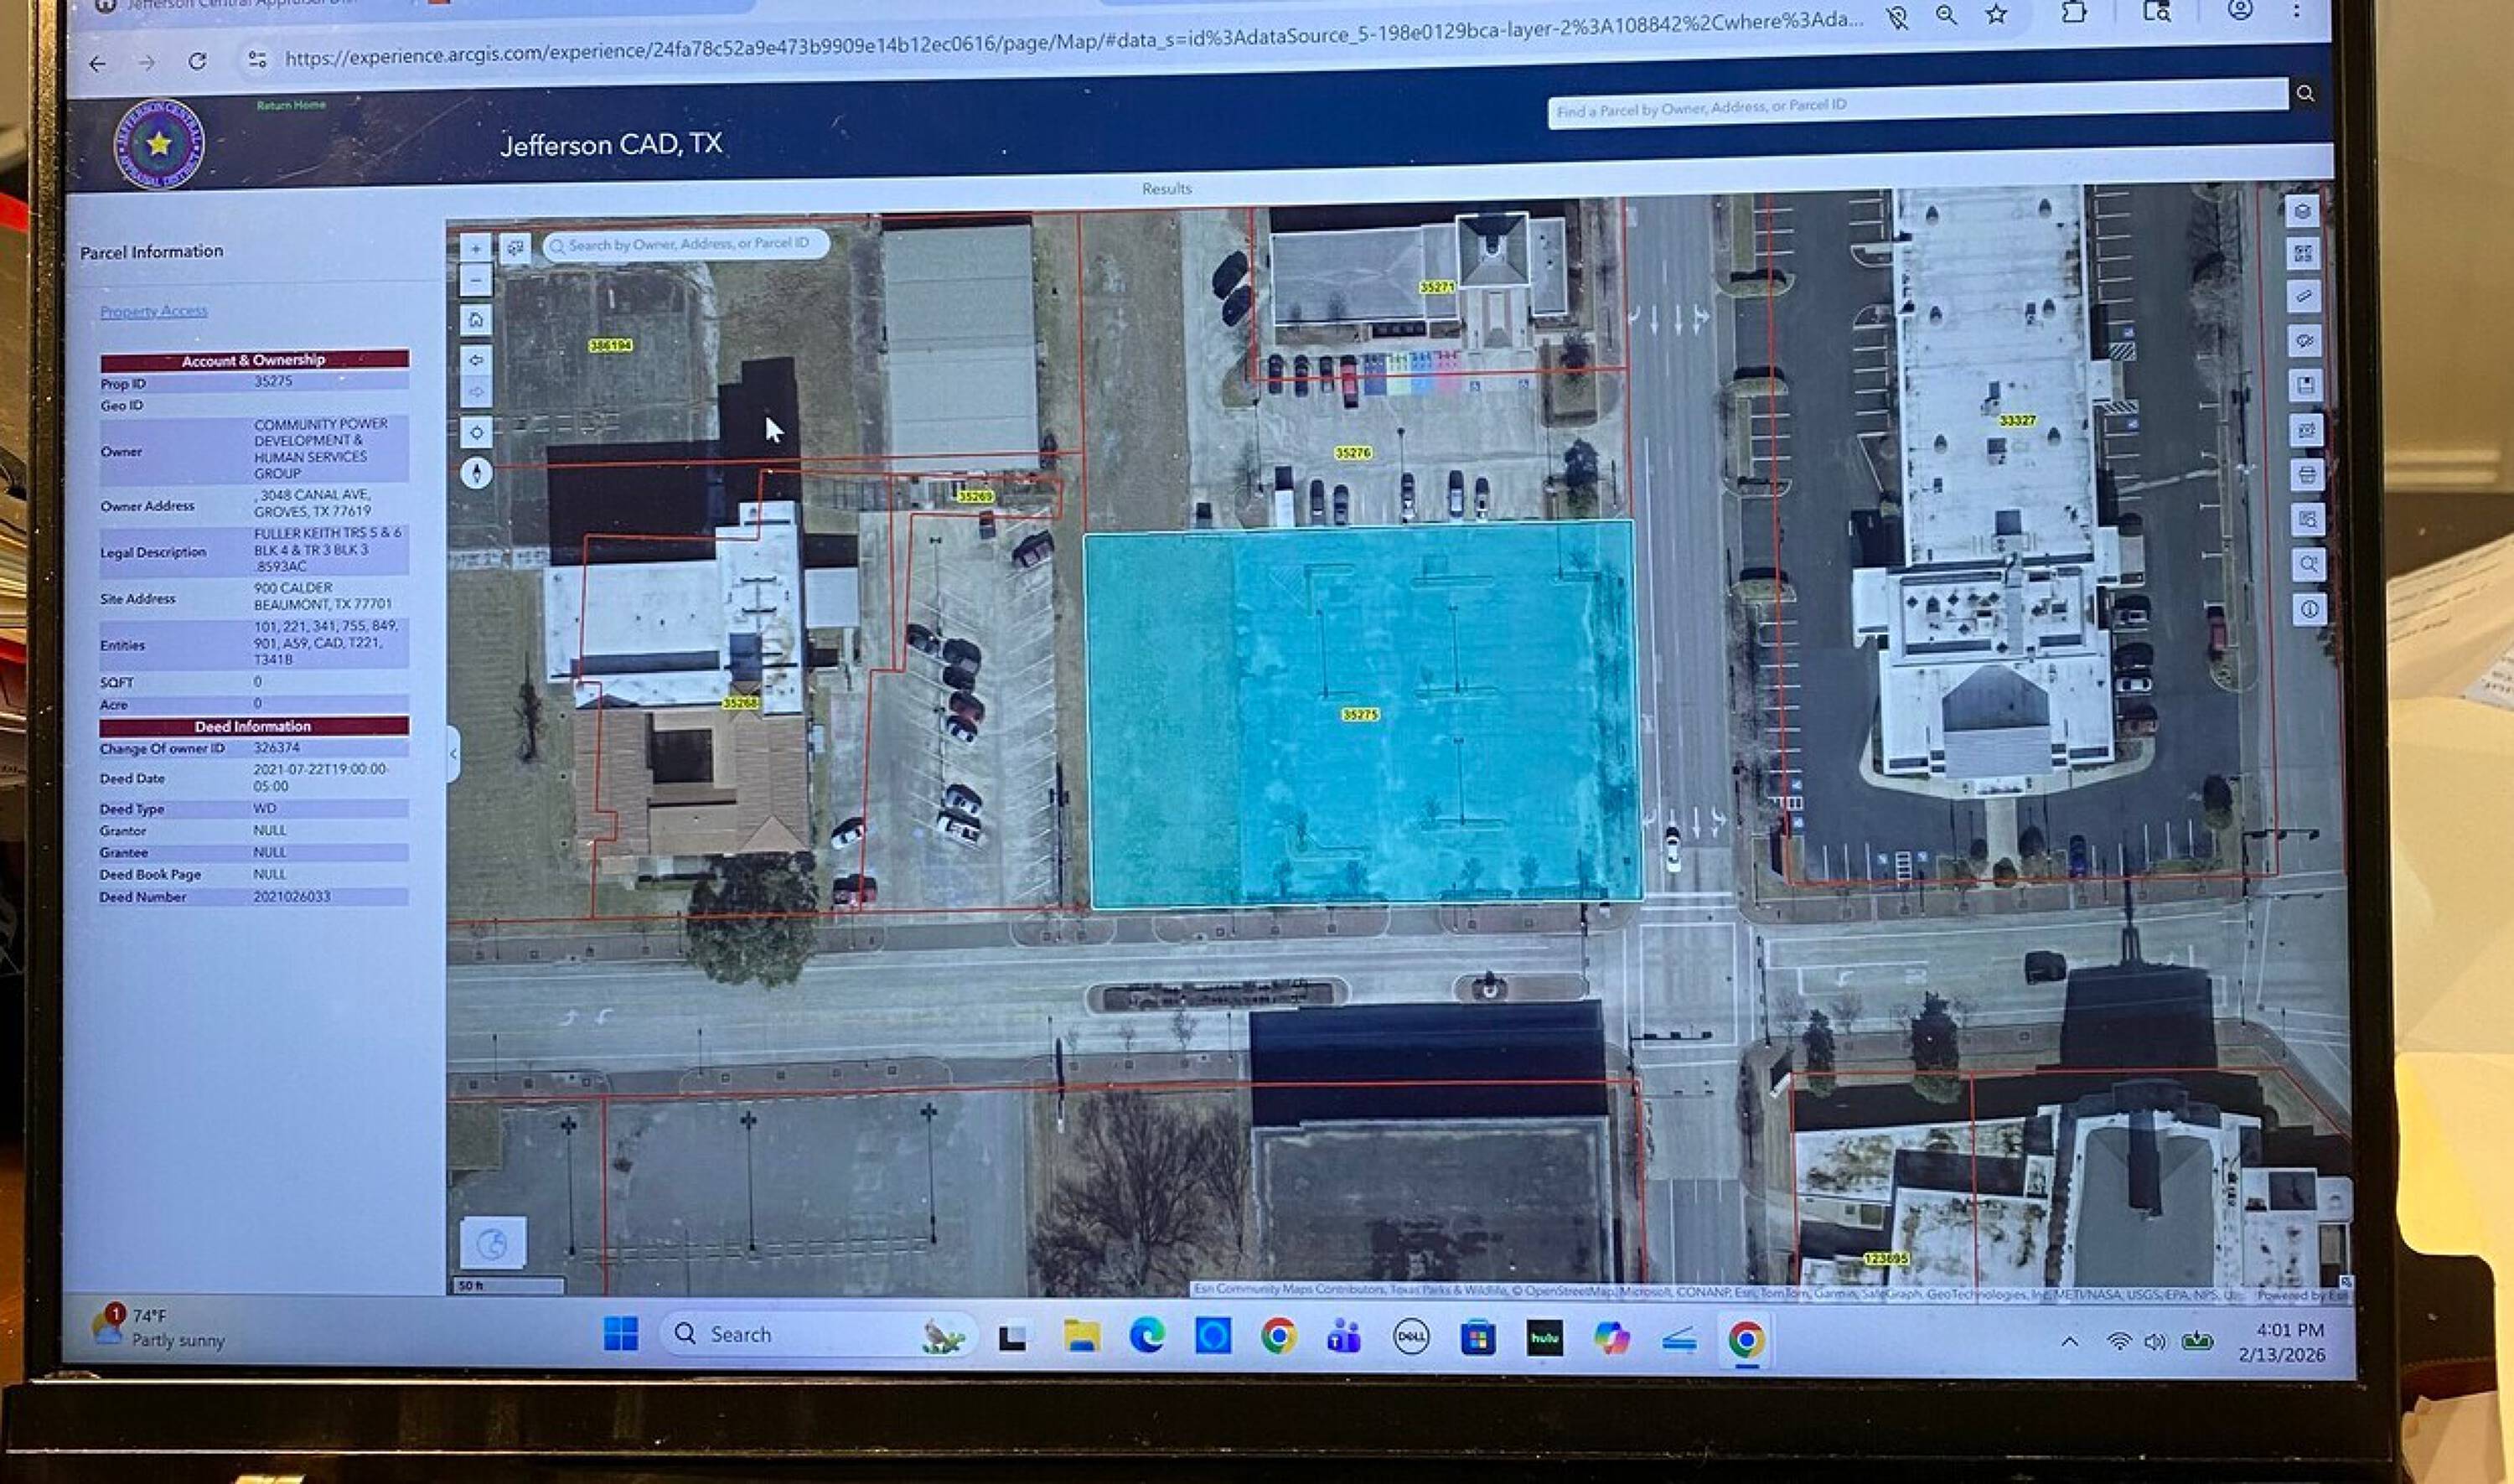Open the basemap gallery tool
2514x1484 pixels.
click(x=2304, y=254)
